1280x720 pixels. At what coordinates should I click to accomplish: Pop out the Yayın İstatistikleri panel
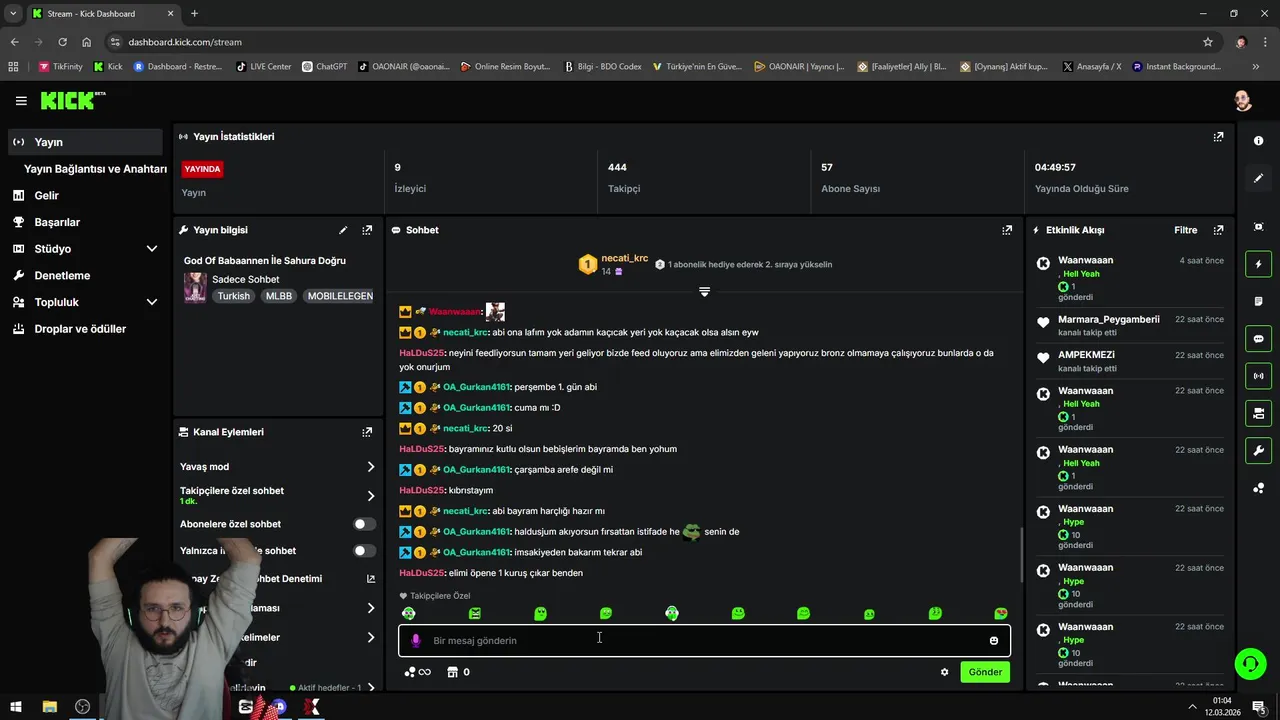(x=1218, y=137)
